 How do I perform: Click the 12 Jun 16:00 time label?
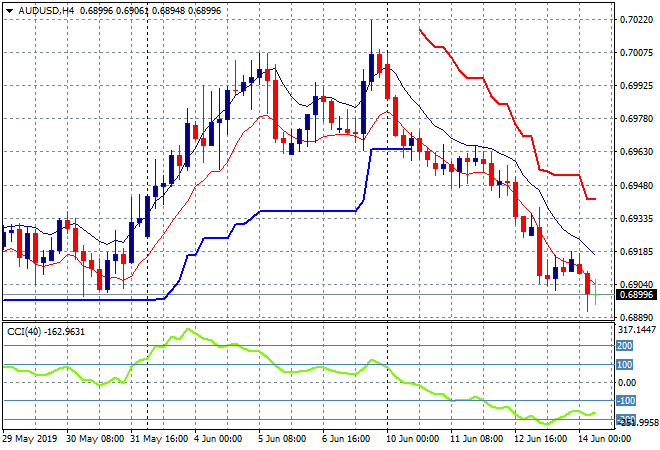(540, 439)
